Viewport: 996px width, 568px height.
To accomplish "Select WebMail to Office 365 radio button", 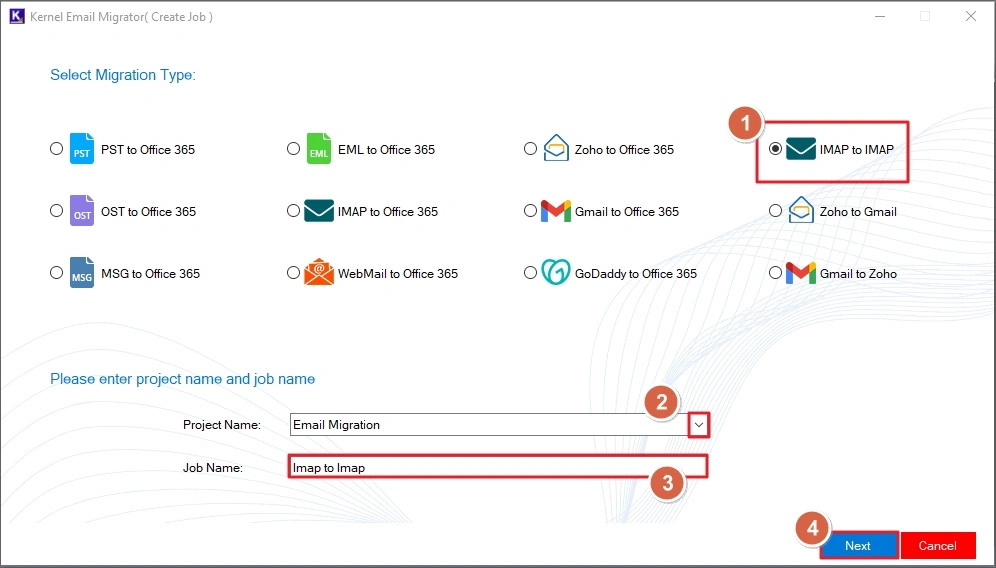I will click(293, 273).
